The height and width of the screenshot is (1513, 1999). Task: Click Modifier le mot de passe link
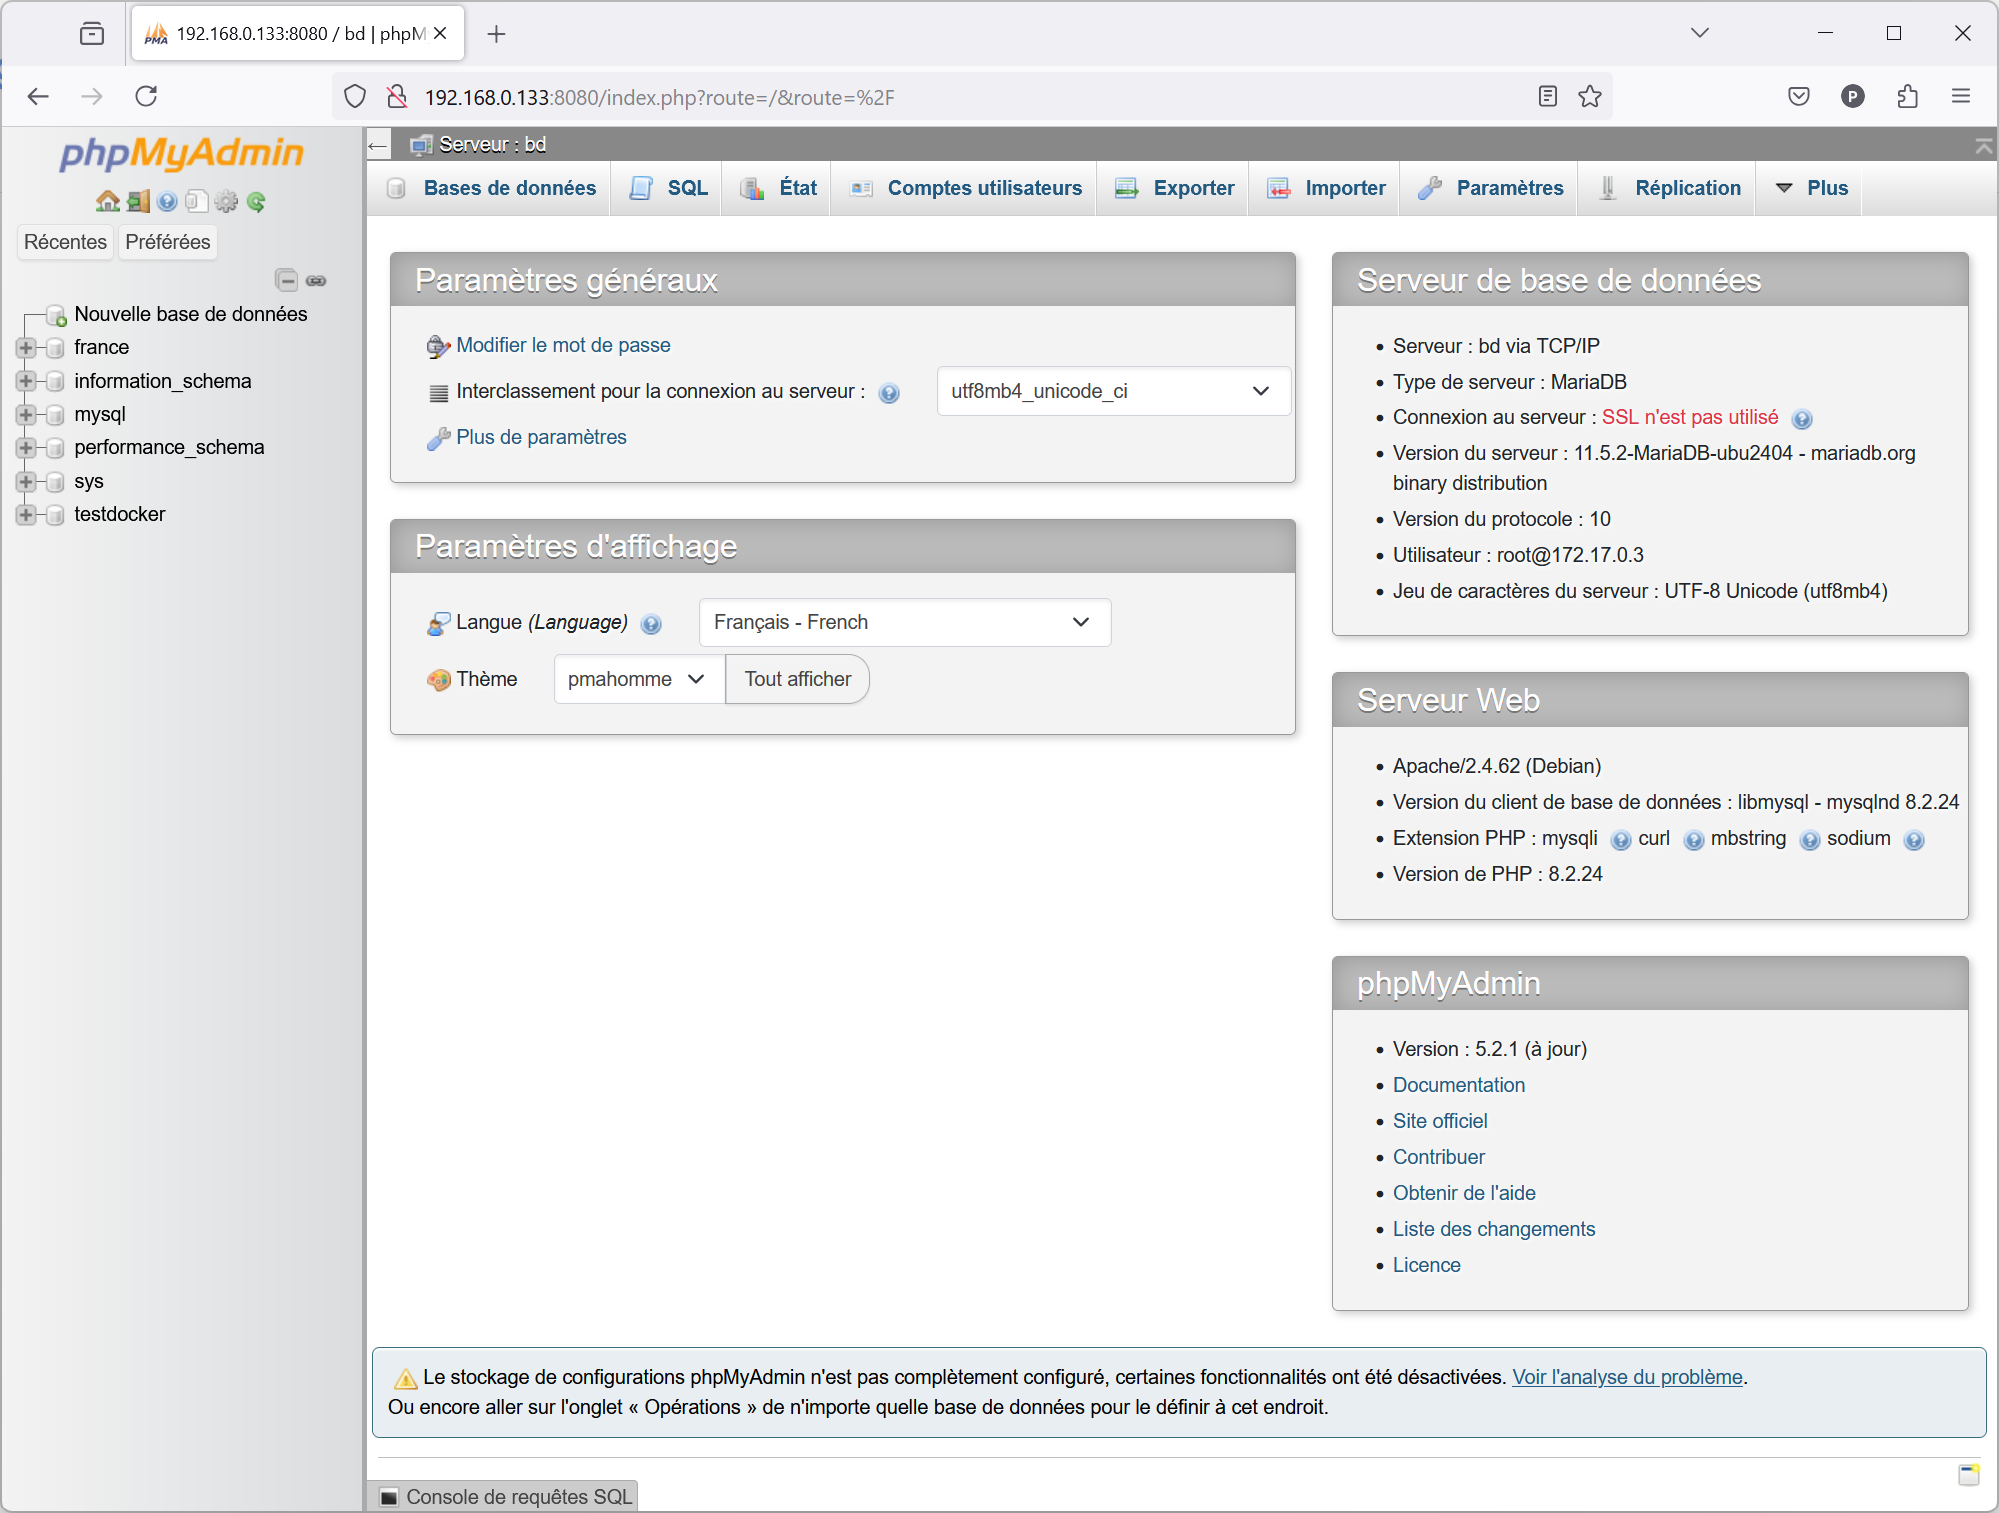(x=563, y=345)
